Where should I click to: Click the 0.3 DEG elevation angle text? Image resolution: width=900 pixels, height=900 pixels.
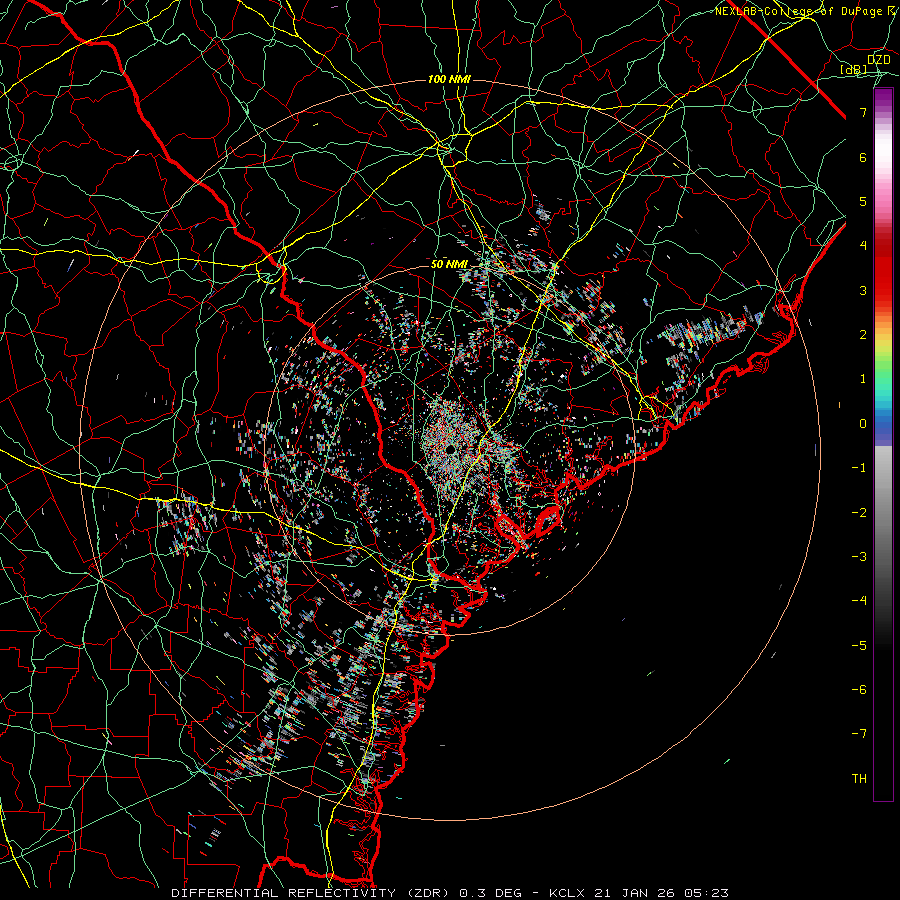[x=491, y=893]
